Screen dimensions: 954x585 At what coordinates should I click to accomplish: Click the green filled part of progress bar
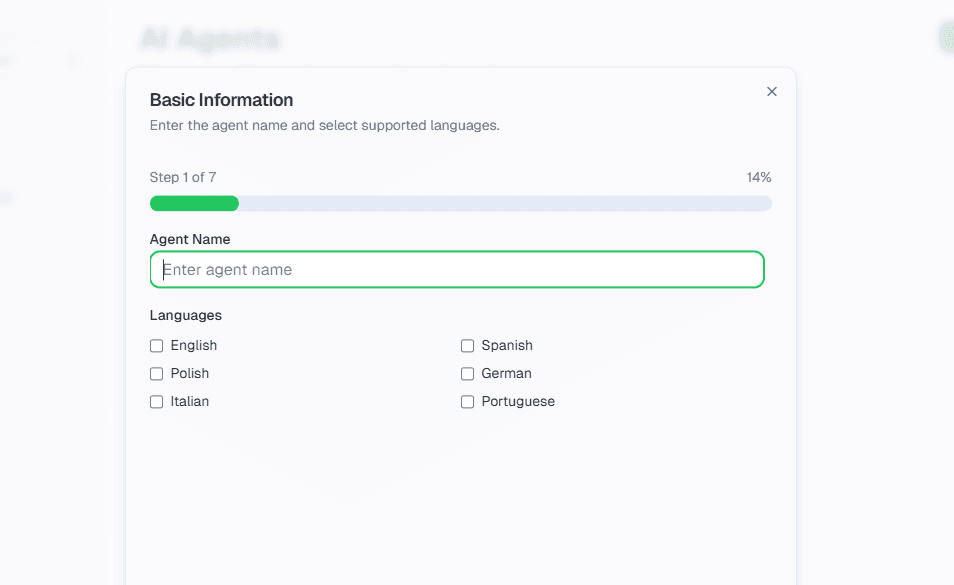pos(194,204)
